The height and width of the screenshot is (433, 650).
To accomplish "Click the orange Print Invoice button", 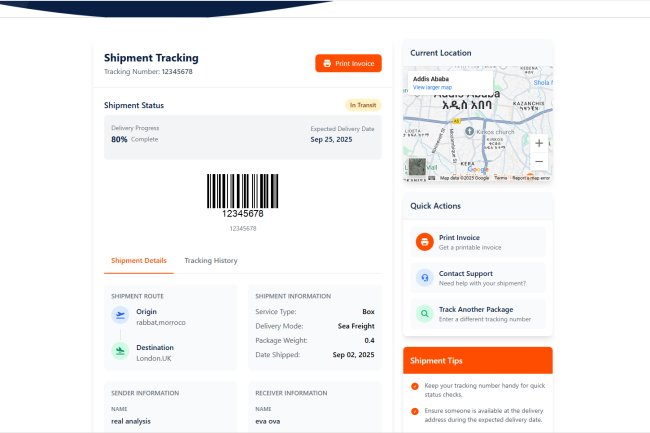I will [348, 63].
